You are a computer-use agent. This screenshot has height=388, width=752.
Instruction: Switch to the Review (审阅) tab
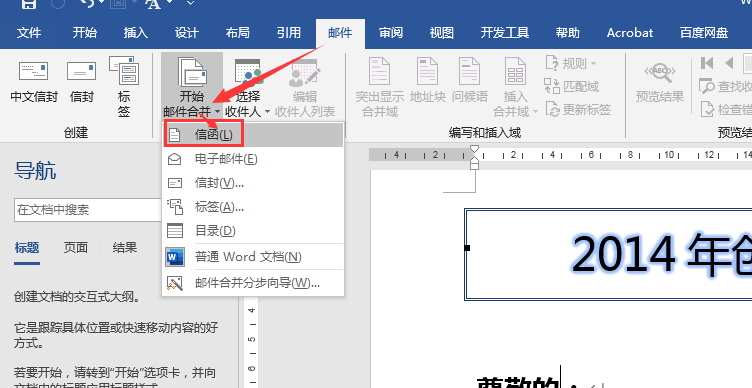[x=390, y=33]
